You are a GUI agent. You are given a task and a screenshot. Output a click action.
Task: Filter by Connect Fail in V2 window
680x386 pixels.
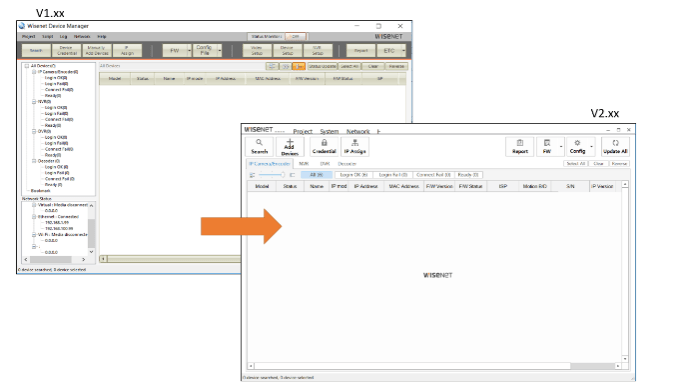[433, 175]
